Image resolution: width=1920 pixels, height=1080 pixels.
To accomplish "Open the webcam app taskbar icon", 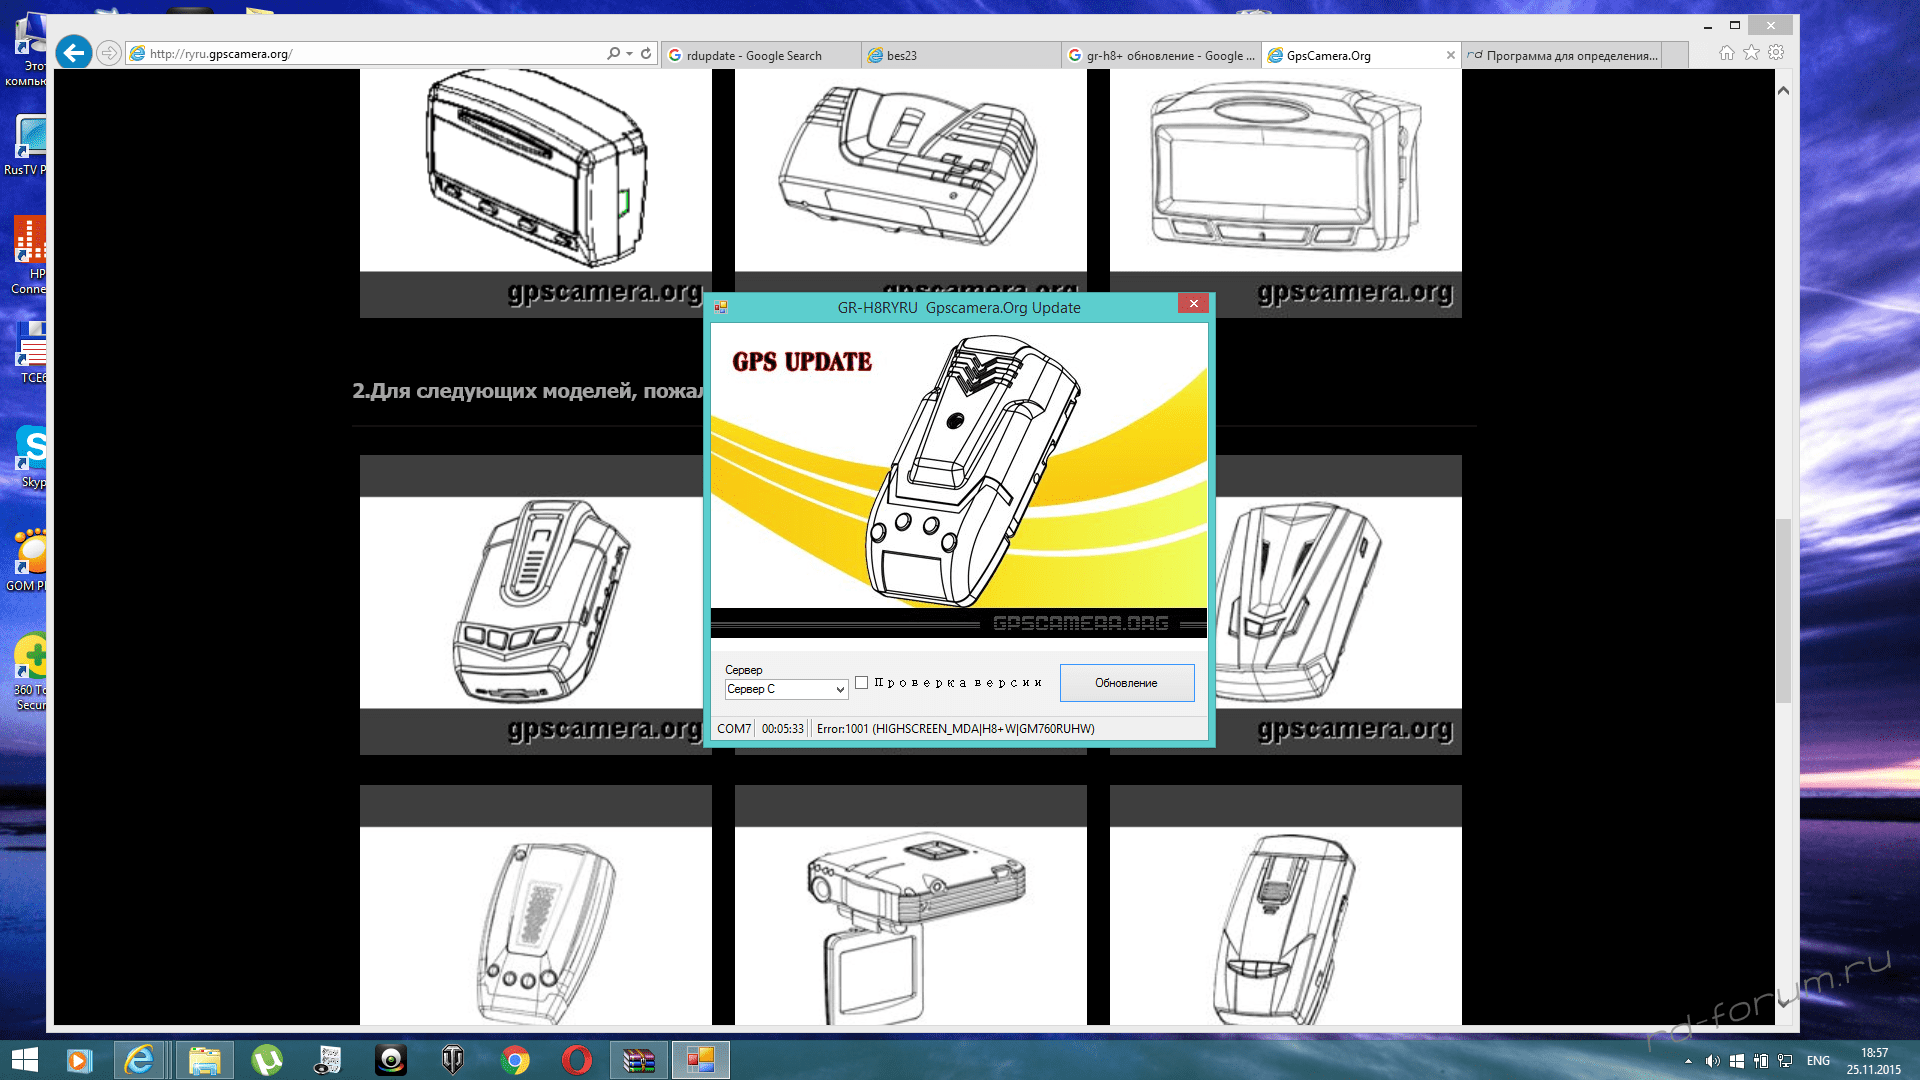I will coord(390,1060).
